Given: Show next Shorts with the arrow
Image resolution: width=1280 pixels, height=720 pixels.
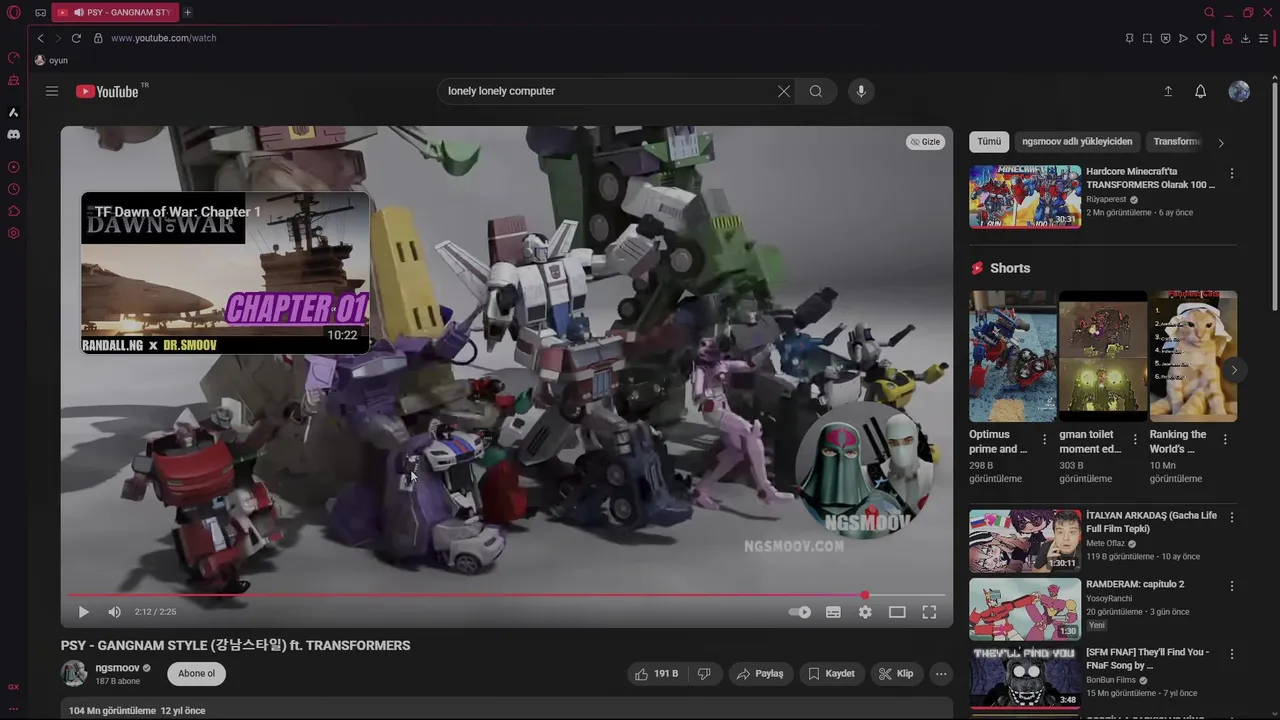Looking at the screenshot, I should point(1234,370).
